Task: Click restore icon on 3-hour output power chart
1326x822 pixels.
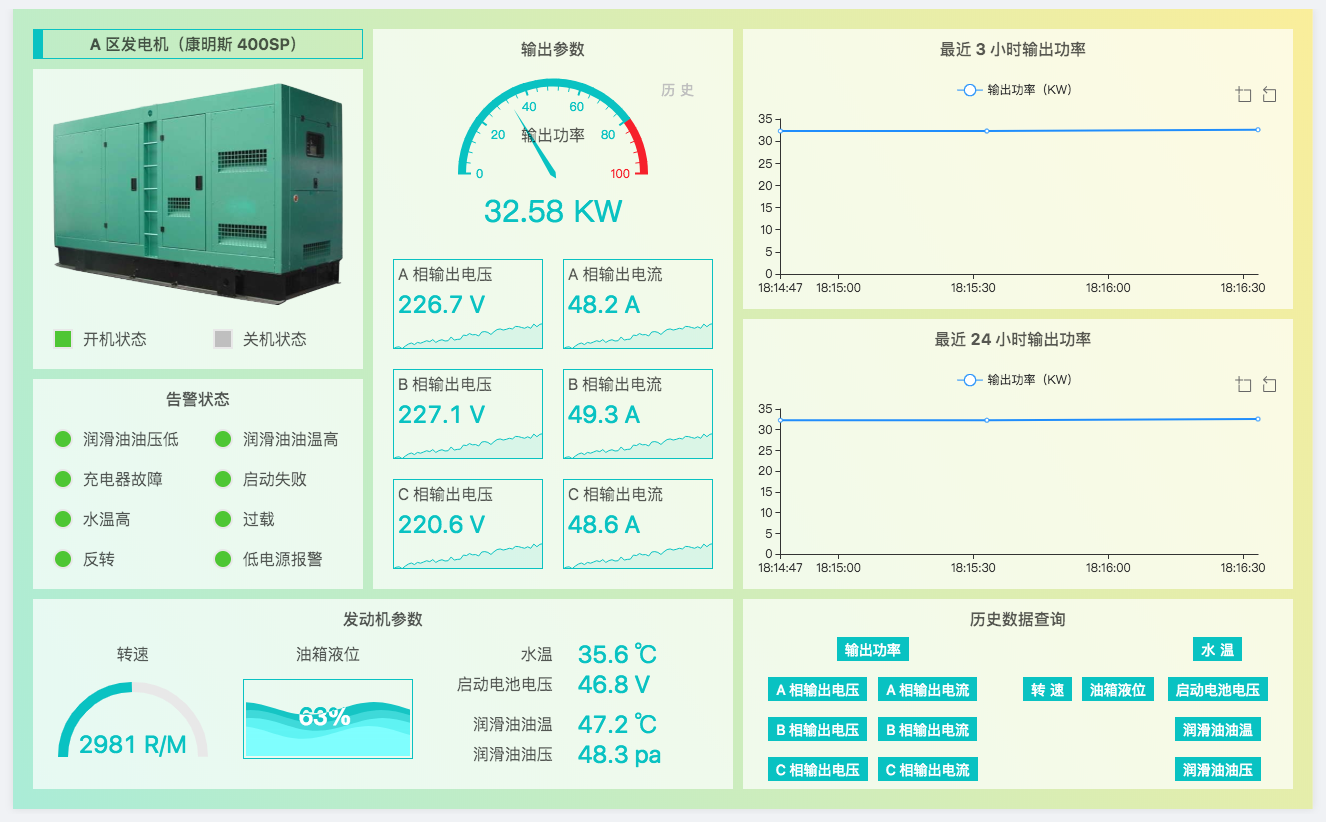Action: coord(1269,95)
